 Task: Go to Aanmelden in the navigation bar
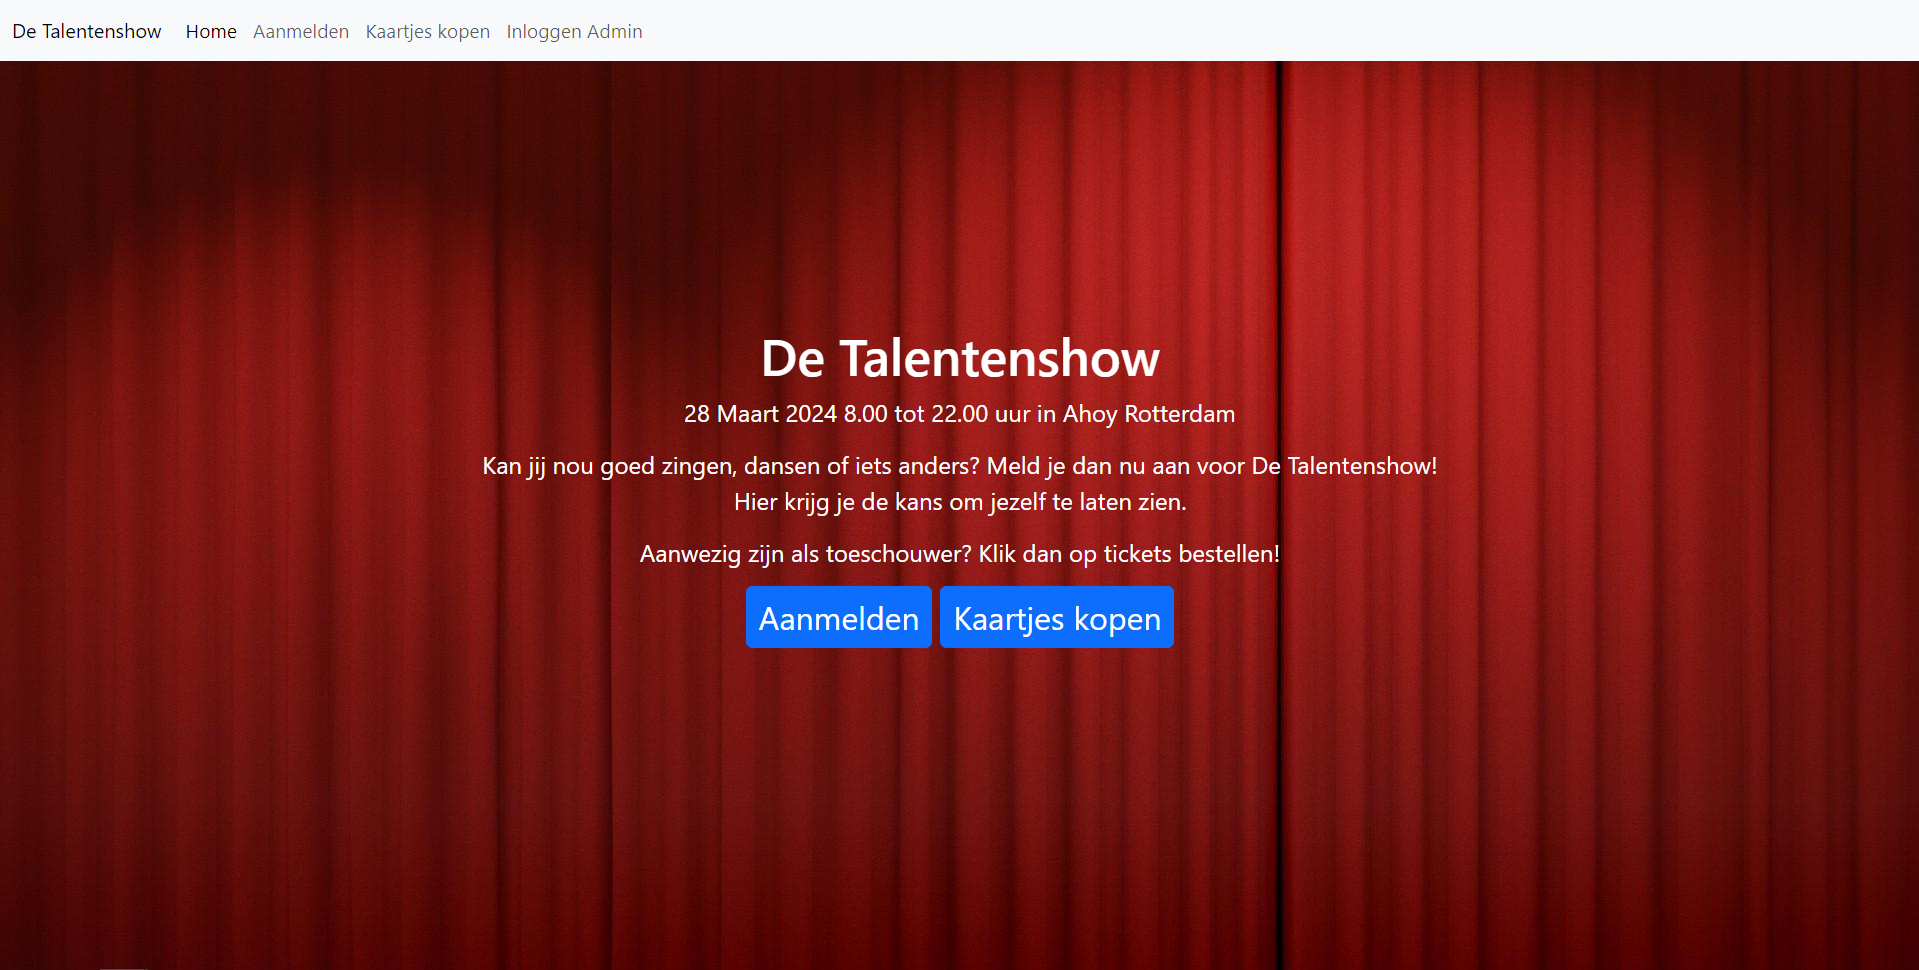click(x=301, y=31)
